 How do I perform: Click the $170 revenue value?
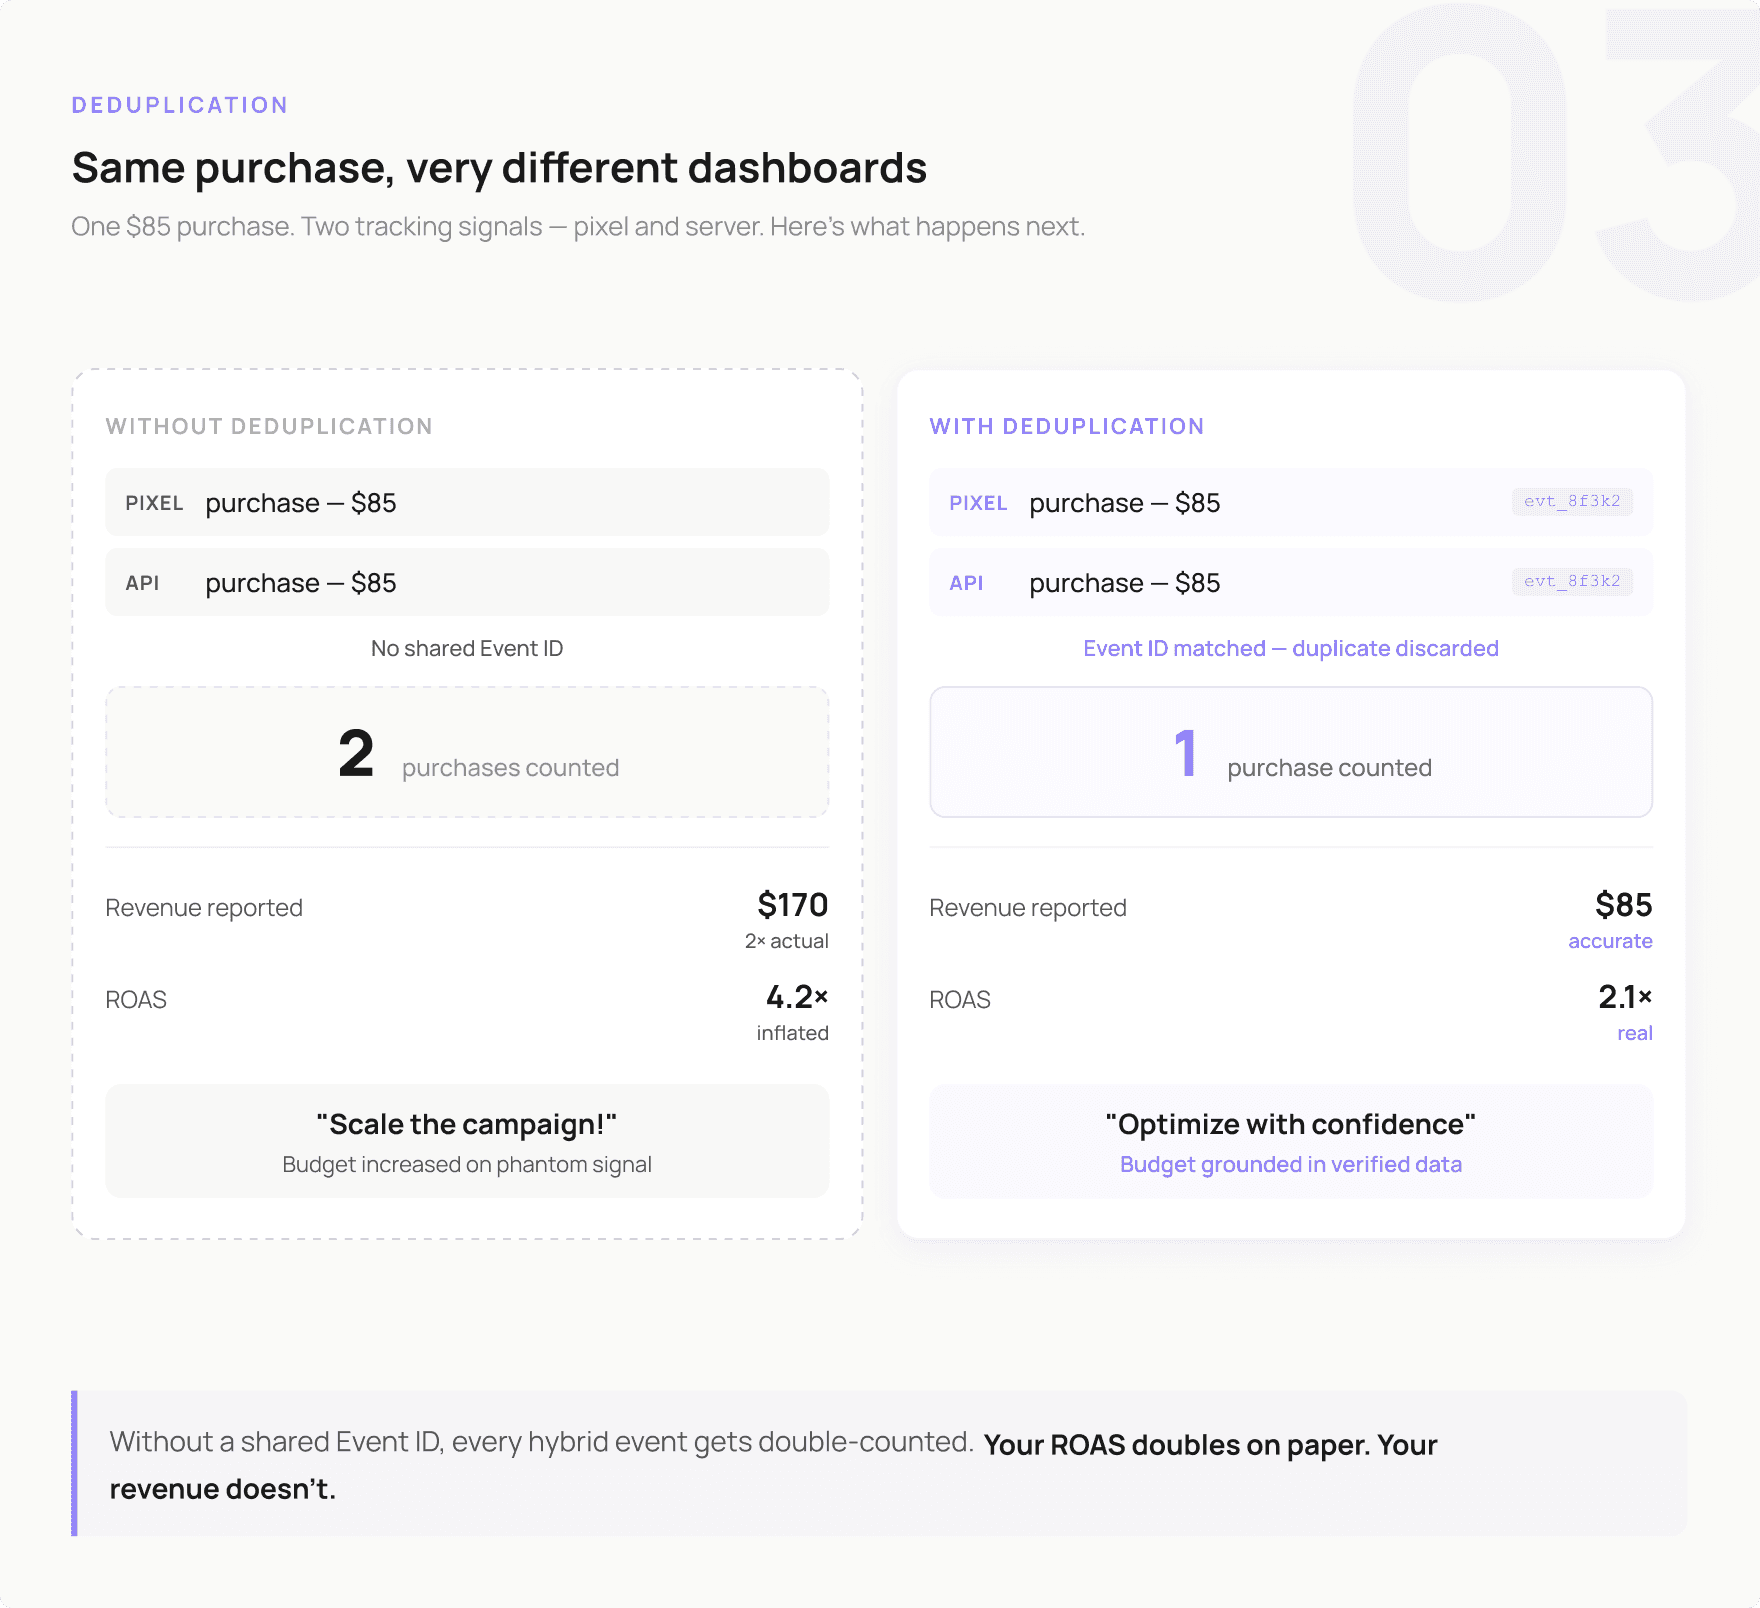point(792,905)
